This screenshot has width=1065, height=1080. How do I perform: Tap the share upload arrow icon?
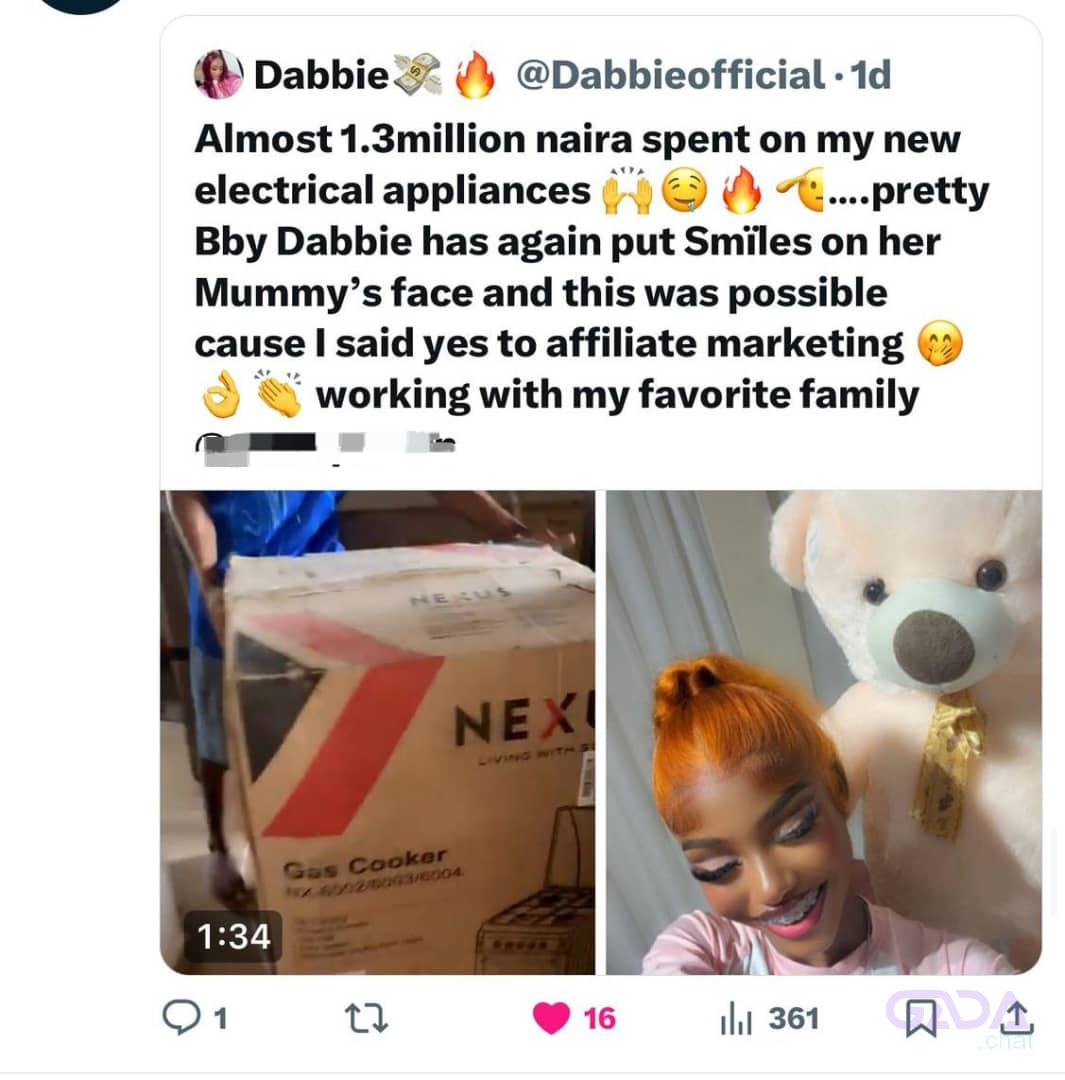tap(1016, 1017)
